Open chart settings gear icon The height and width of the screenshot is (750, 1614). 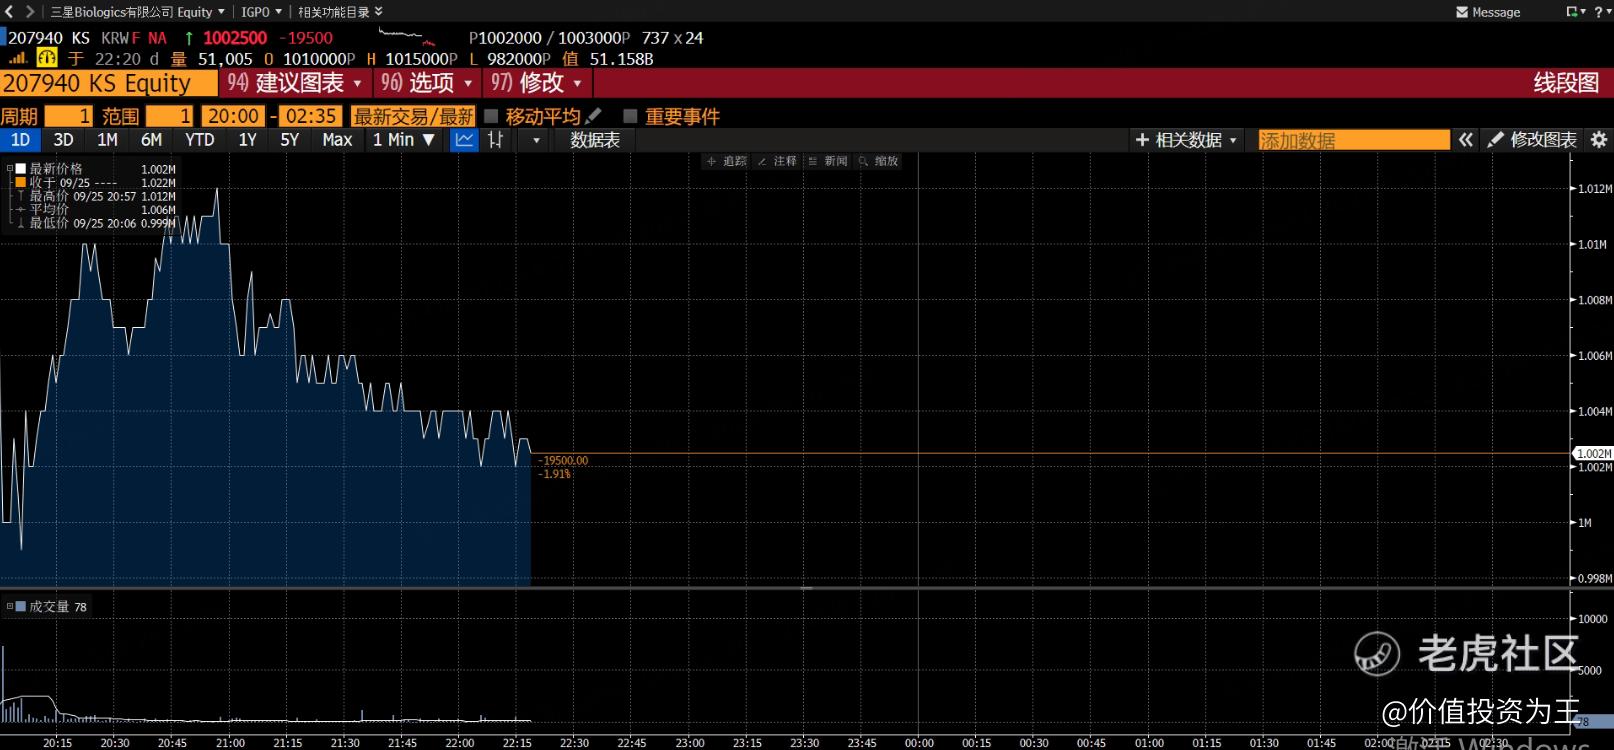(x=1598, y=140)
